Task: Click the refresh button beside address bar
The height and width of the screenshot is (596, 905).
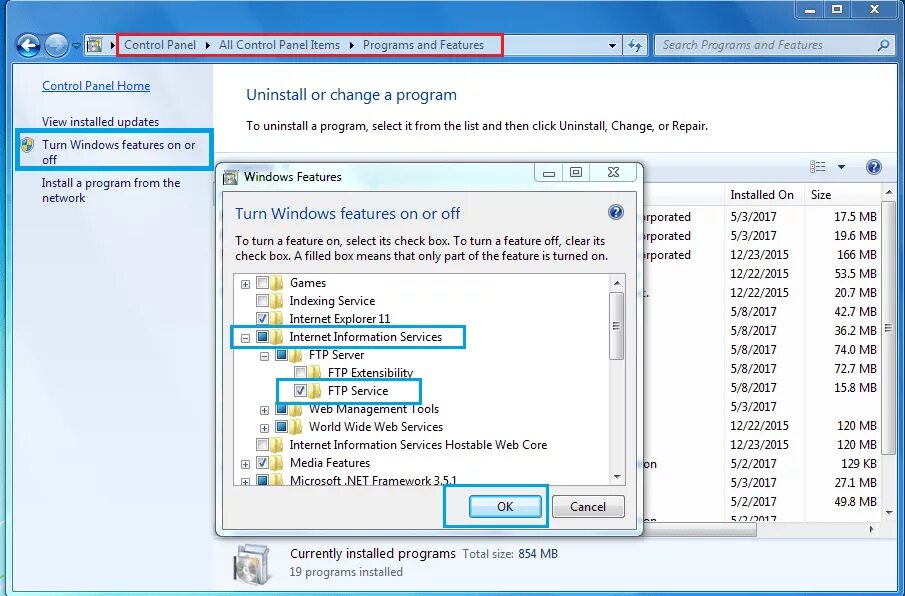Action: point(635,46)
